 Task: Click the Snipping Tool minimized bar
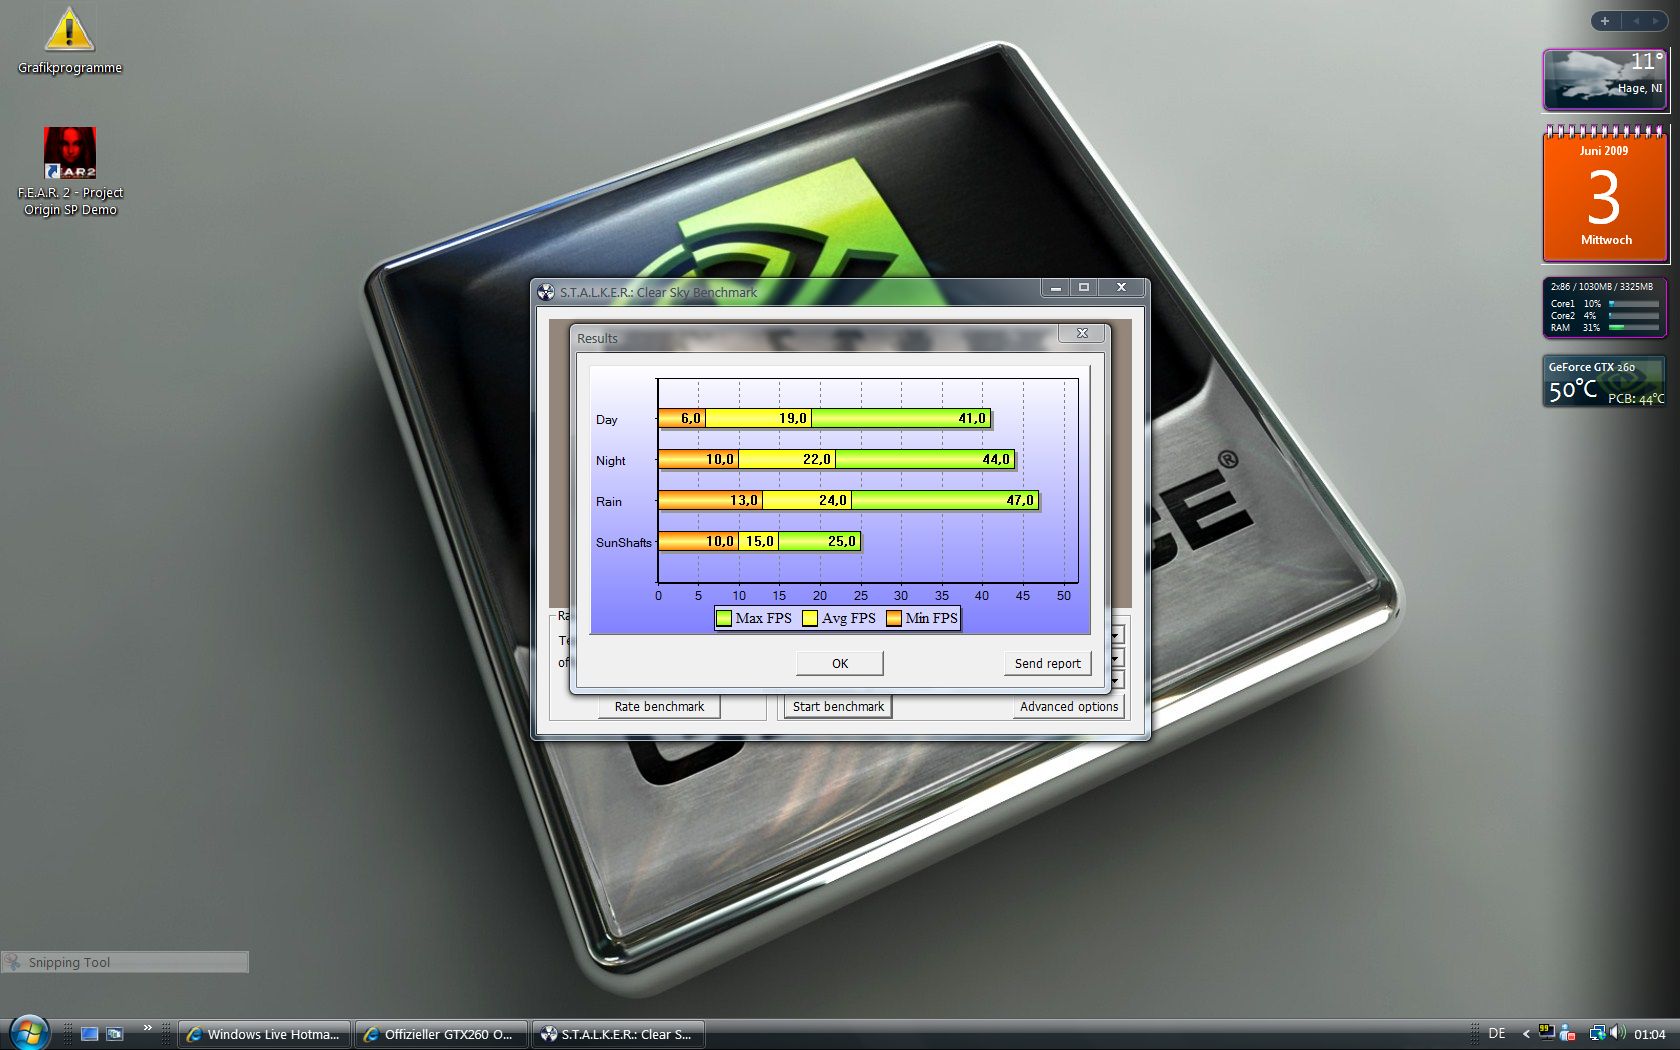(125, 962)
